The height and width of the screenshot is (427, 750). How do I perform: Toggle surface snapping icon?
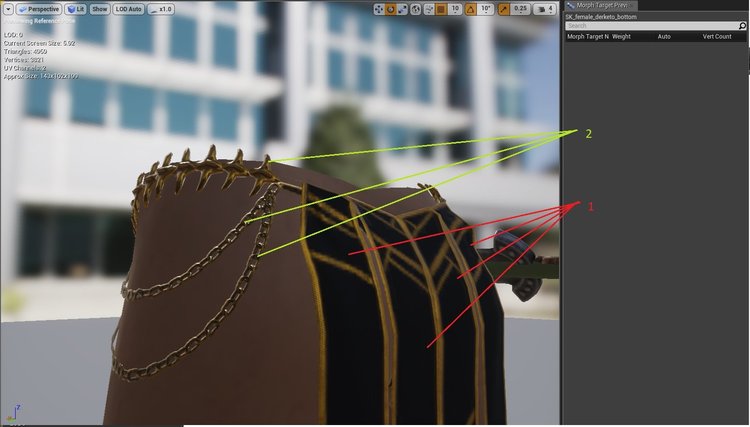click(429, 9)
